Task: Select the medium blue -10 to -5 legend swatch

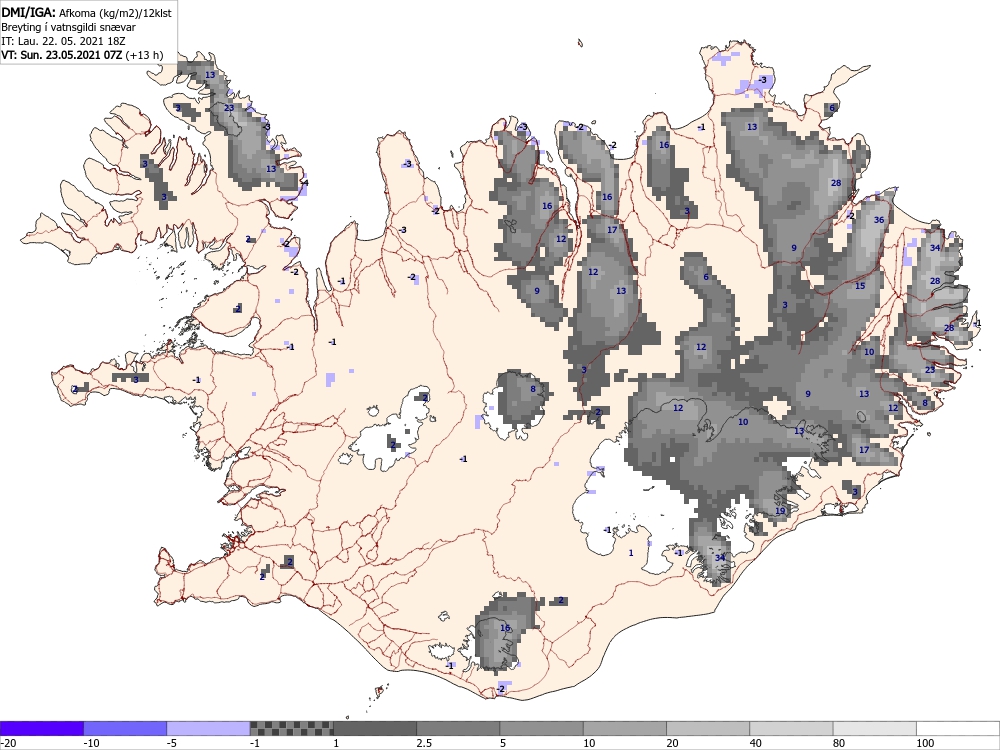Action: 125,728
